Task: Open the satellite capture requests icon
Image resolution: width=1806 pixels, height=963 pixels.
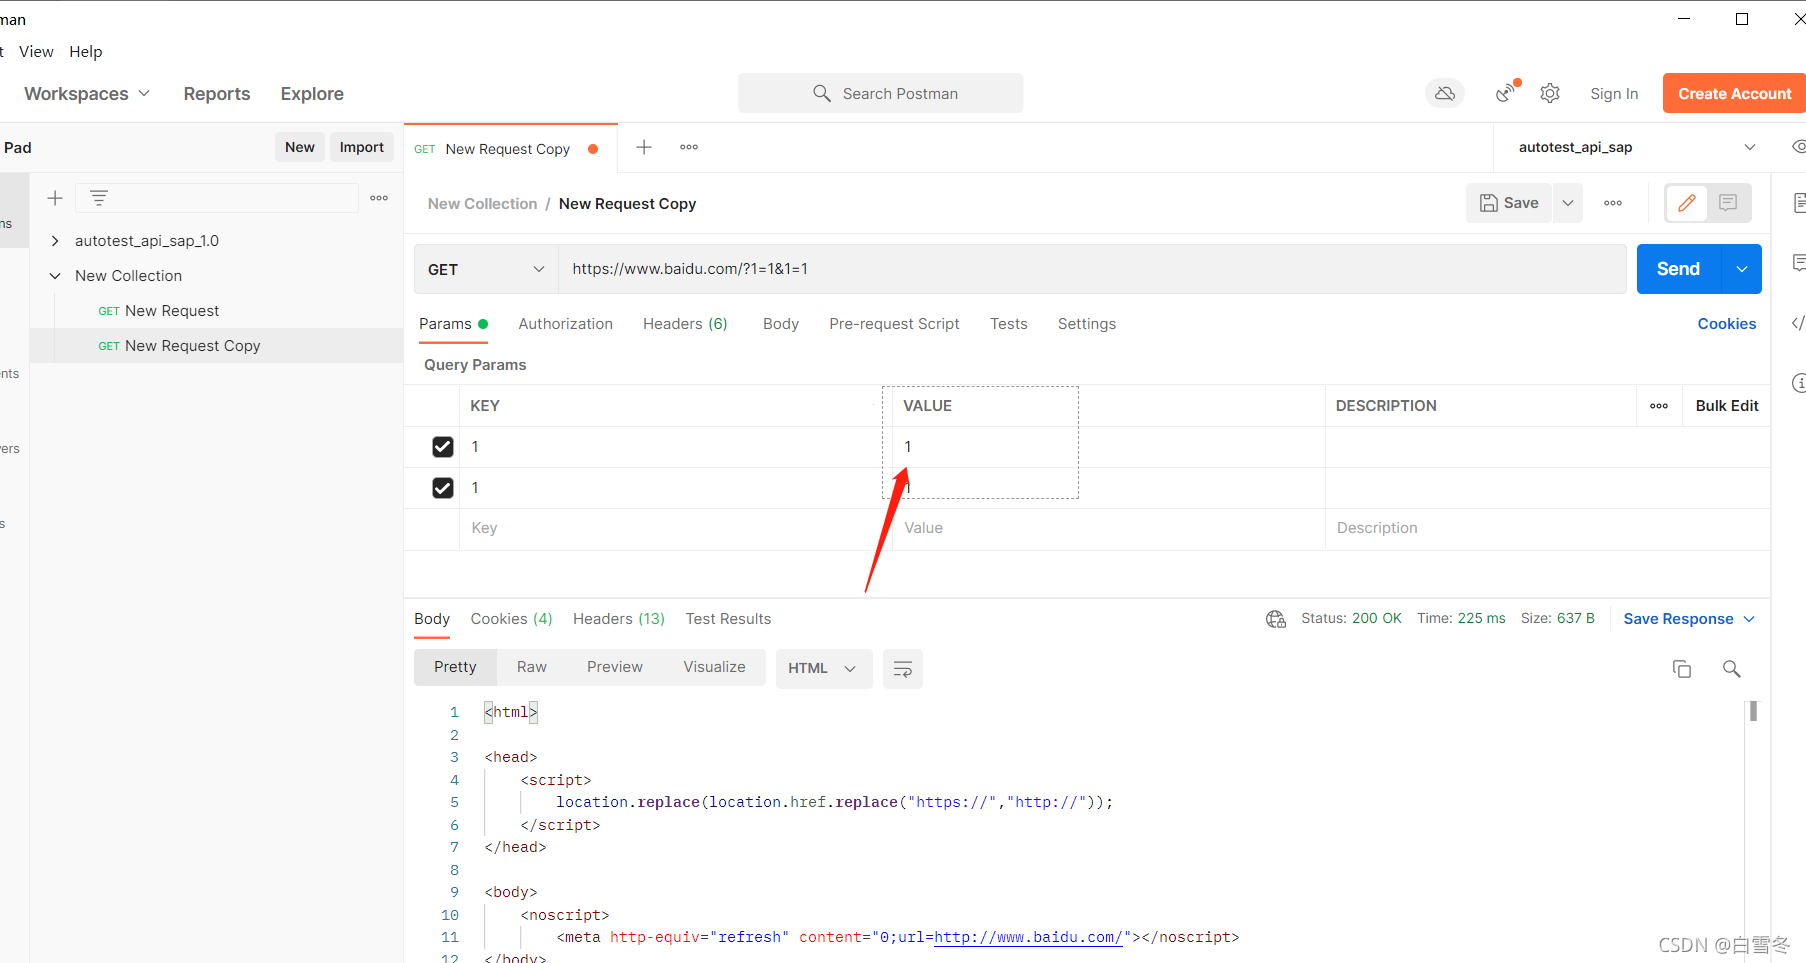Action: [1506, 92]
